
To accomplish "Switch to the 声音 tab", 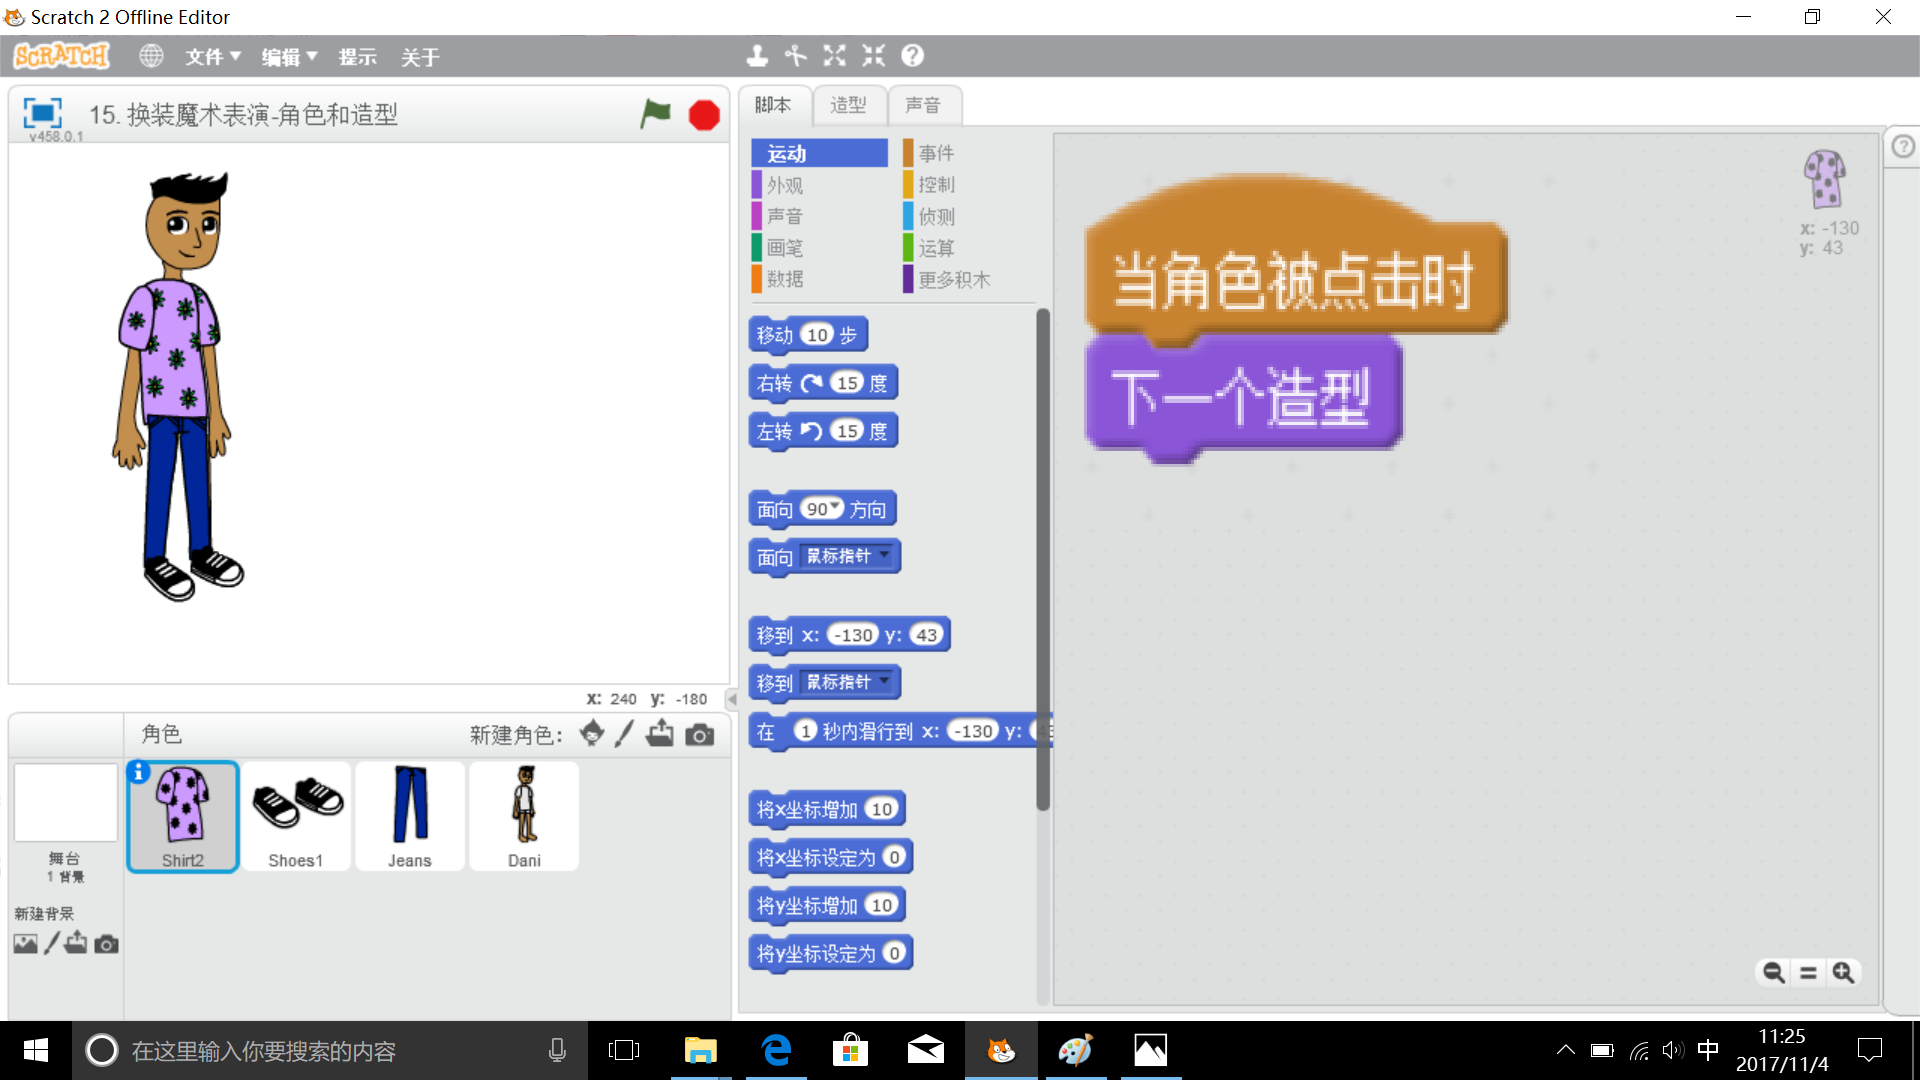I will pos(923,105).
